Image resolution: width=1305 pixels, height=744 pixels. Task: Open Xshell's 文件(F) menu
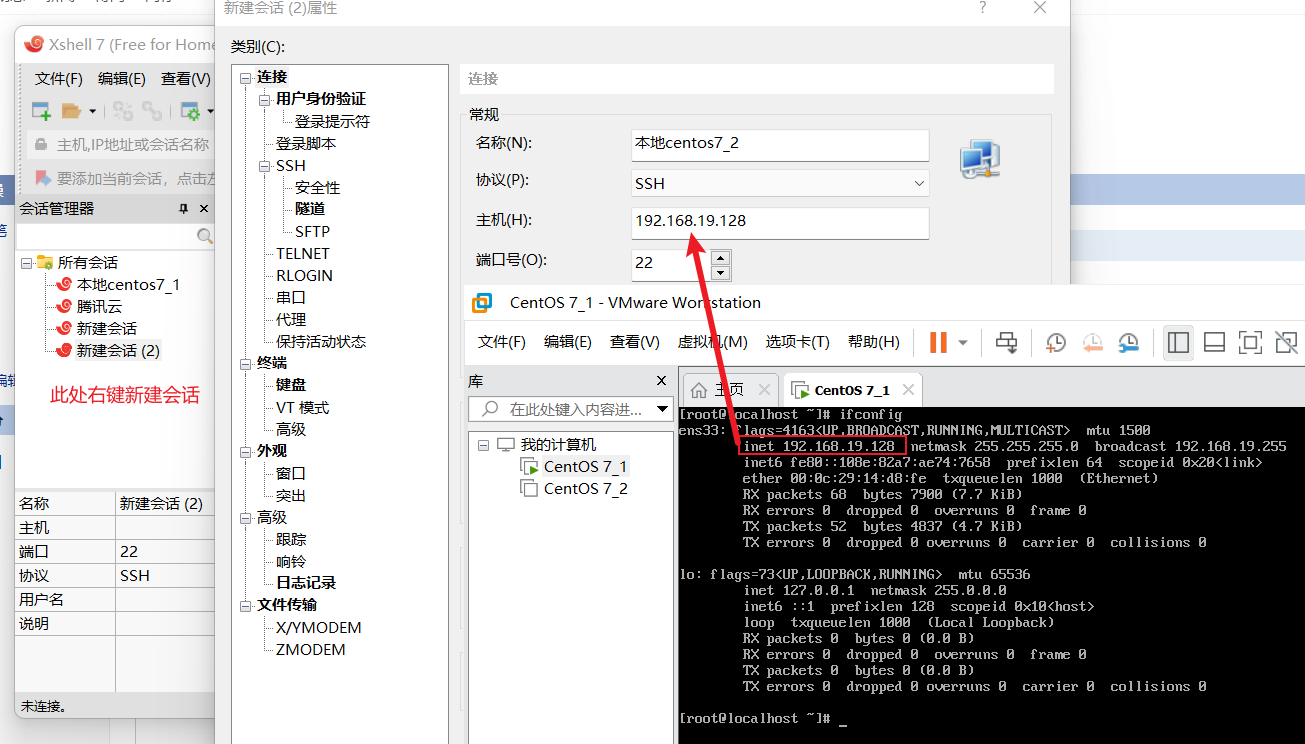coord(59,79)
